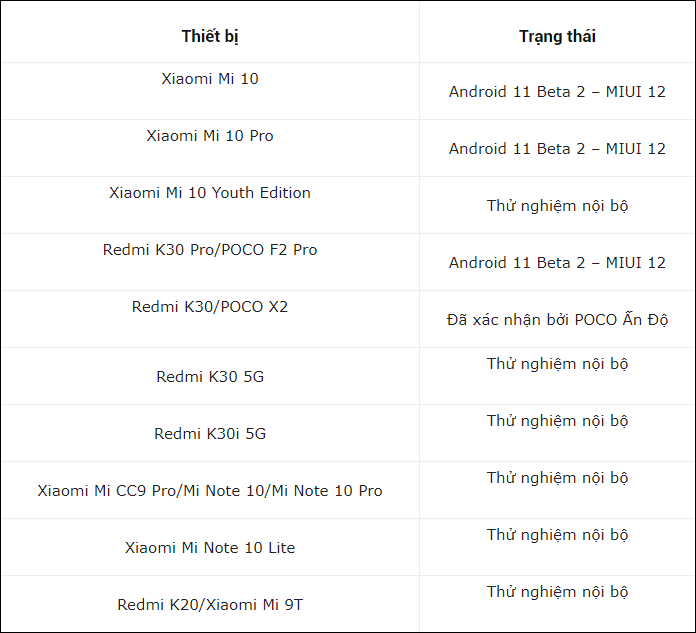Click the Xiaomi Mi Note 10 Lite cell
The image size is (696, 633).
(x=210, y=548)
